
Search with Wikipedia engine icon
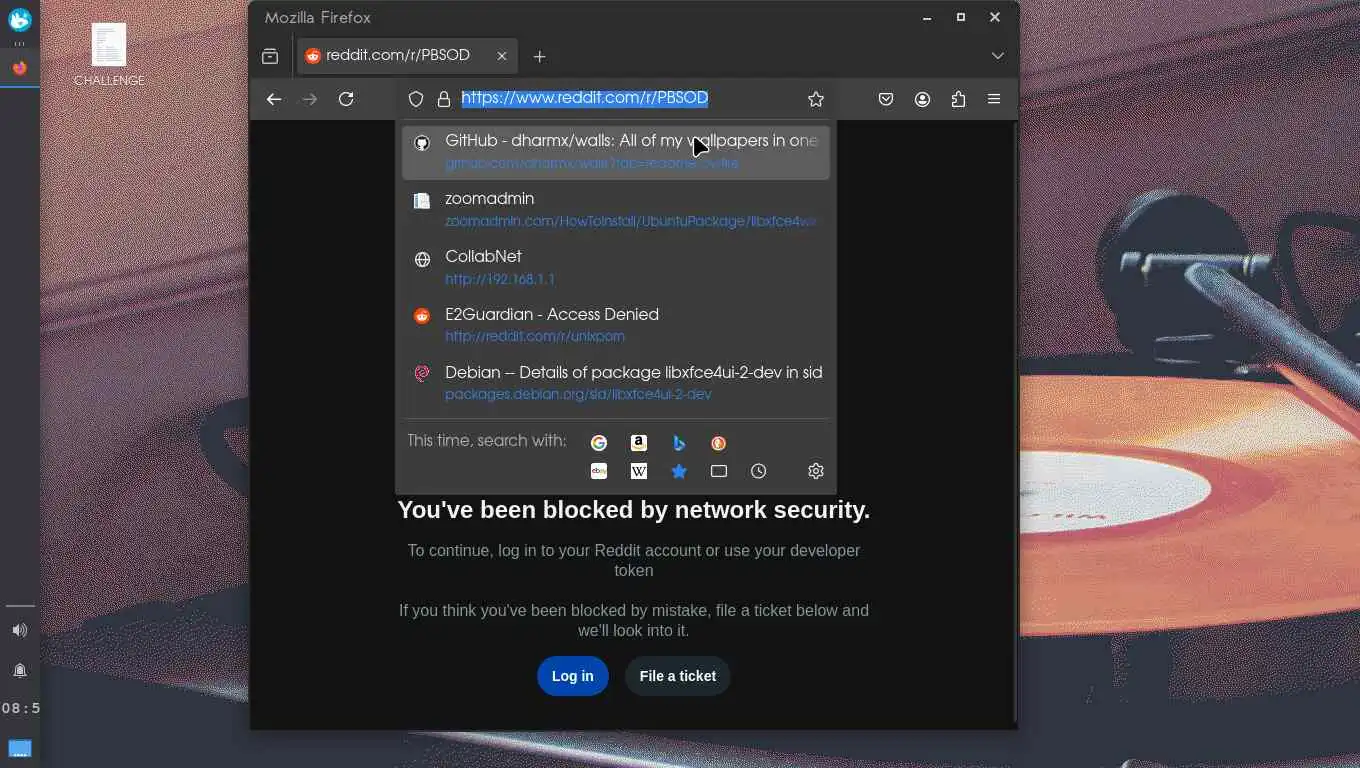(639, 471)
